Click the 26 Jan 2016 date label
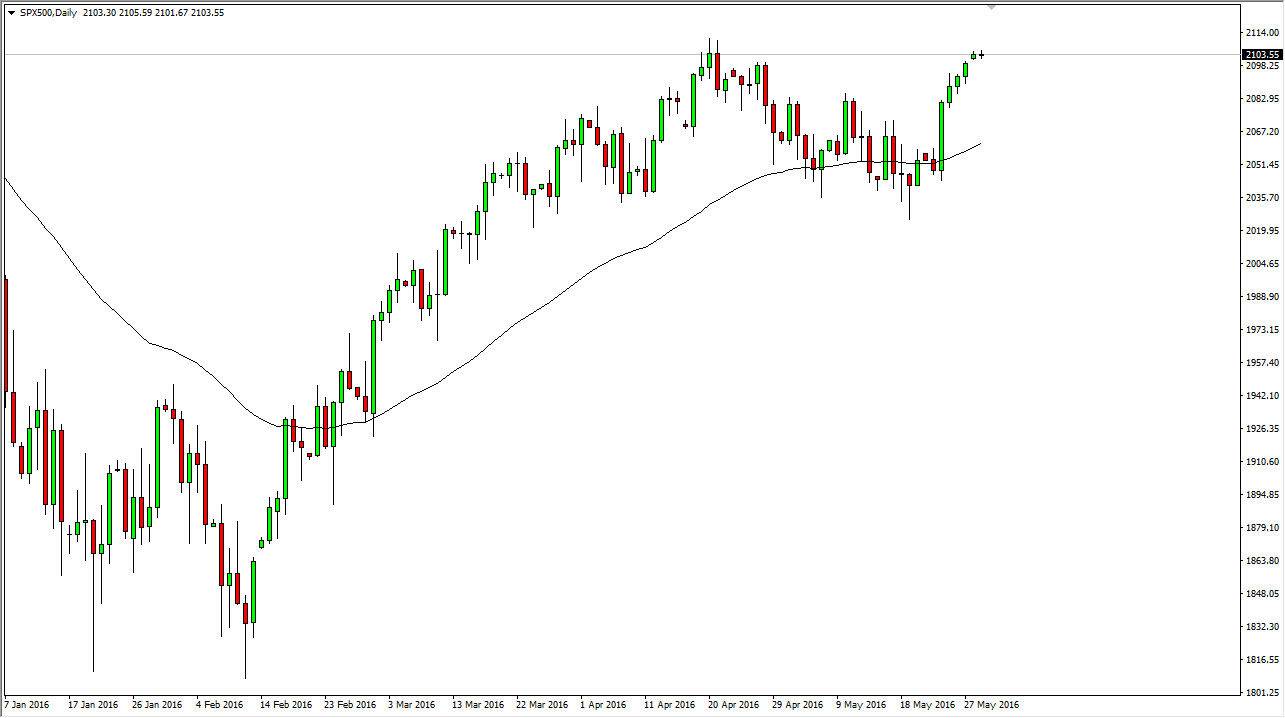Viewport: 1285px width, 718px height. click(157, 705)
